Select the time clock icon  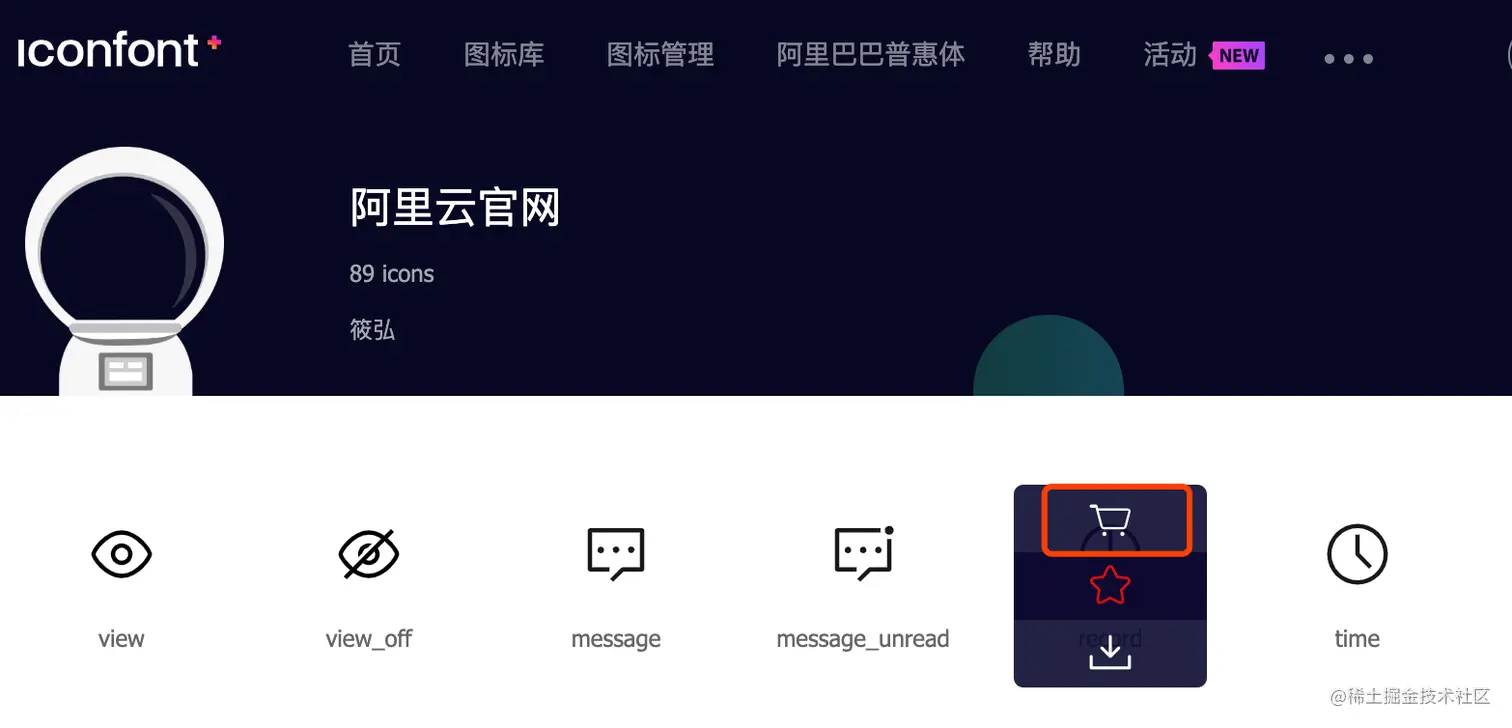click(x=1357, y=554)
